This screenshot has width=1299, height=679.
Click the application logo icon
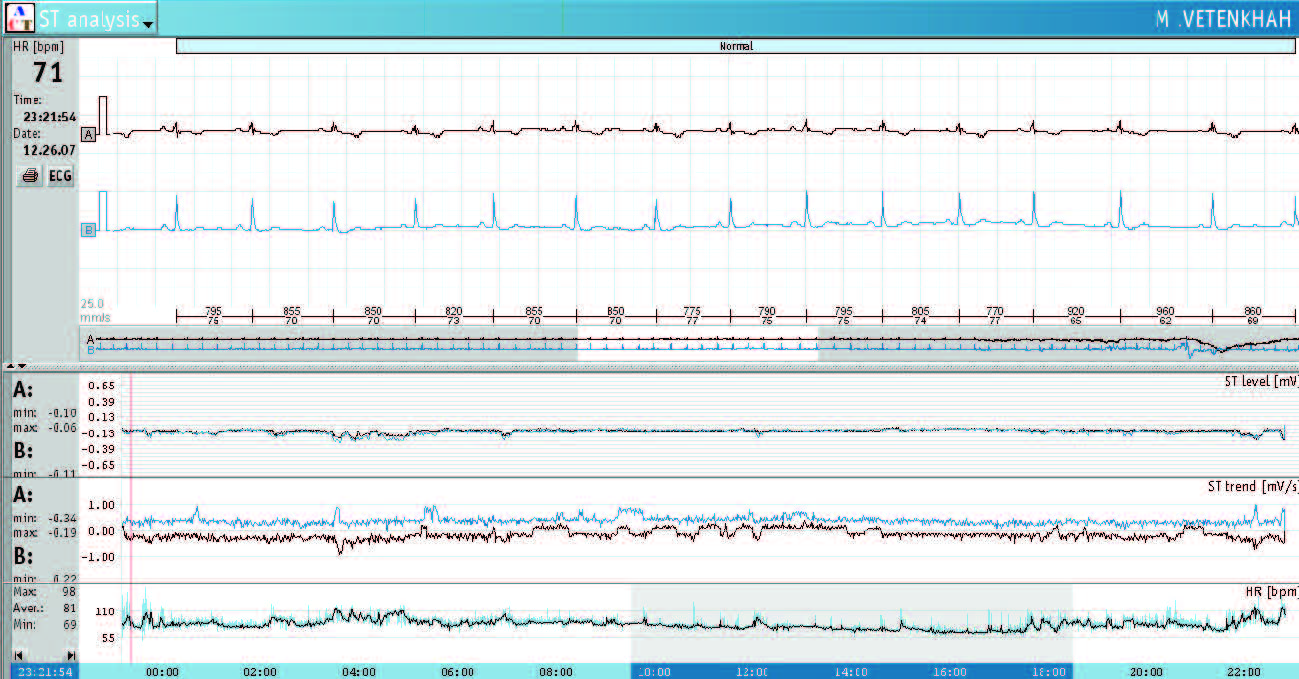point(19,19)
